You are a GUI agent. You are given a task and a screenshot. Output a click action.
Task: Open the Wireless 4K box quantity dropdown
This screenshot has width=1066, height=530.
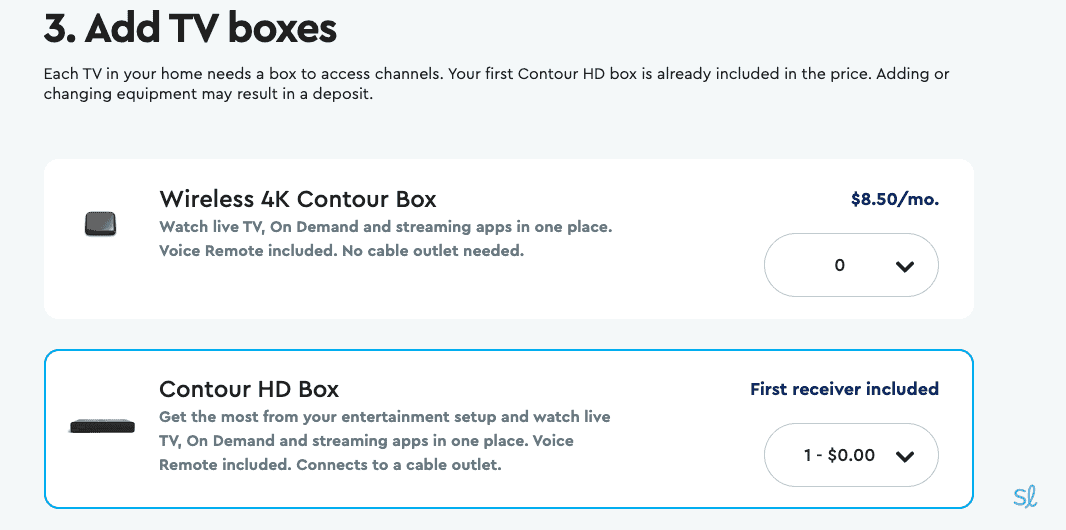point(850,265)
